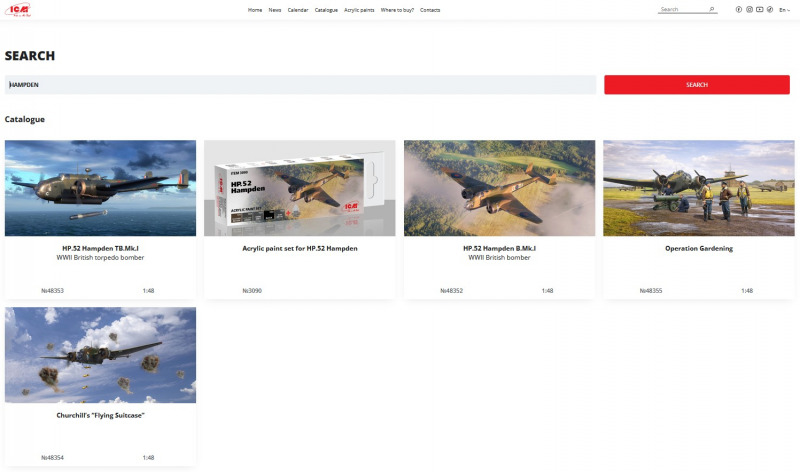800x472 pixels.
Task: Expand the En language dropdown
Action: [x=784, y=10]
